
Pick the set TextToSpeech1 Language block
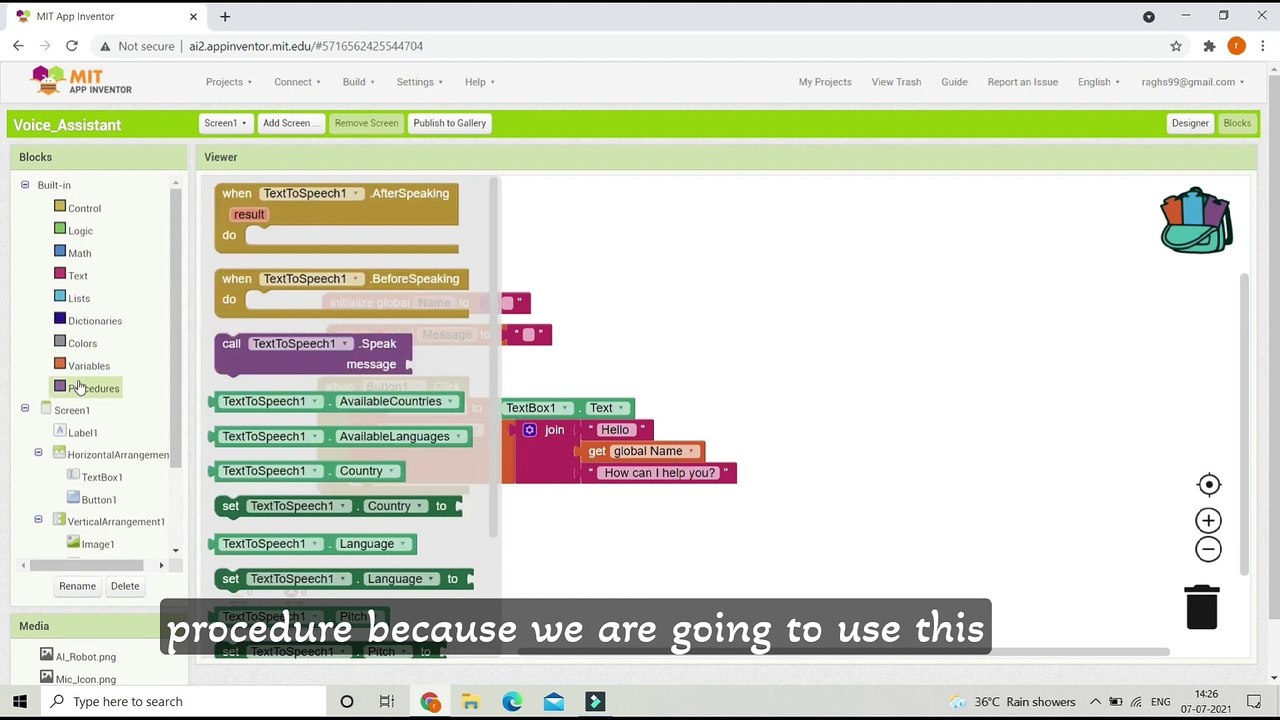coord(342,579)
